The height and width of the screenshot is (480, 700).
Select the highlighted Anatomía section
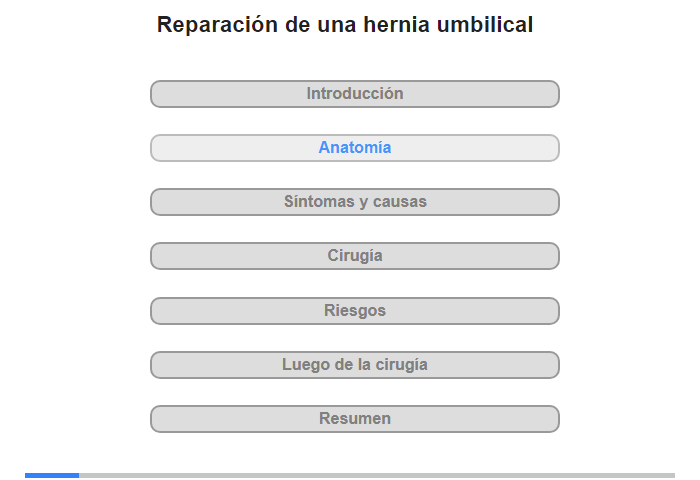pyautogui.click(x=354, y=148)
